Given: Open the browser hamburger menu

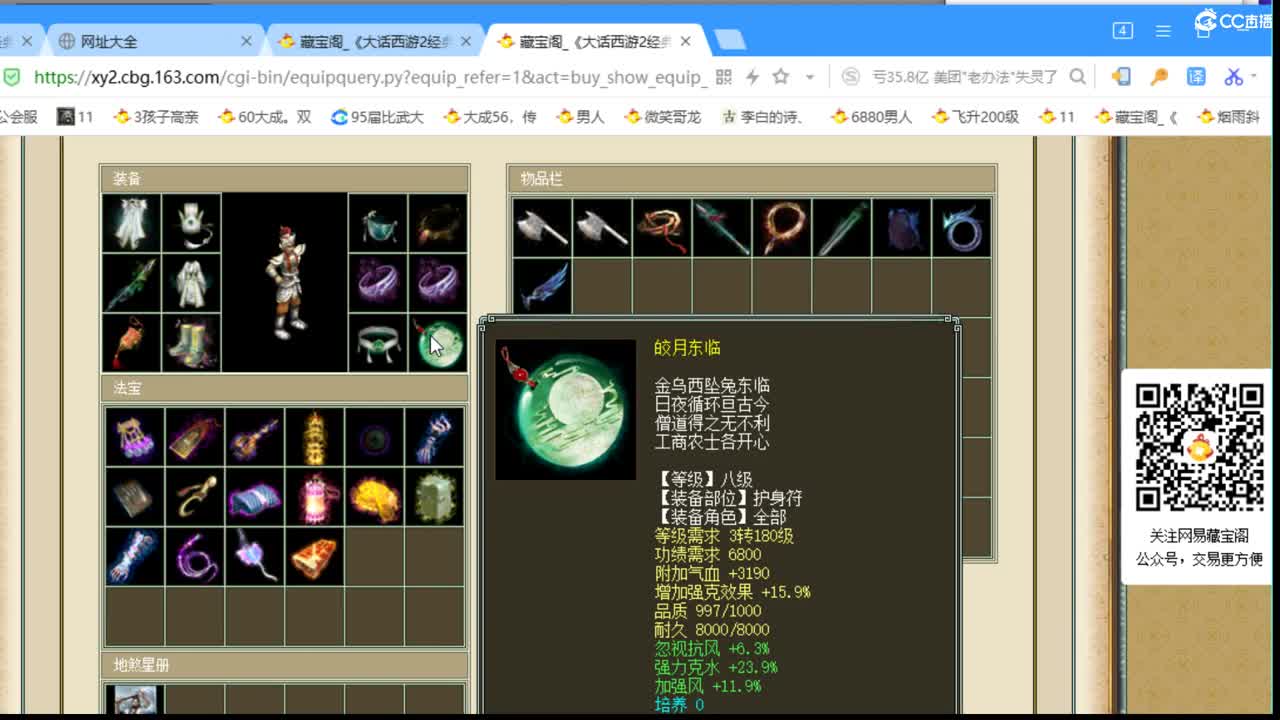Looking at the screenshot, I should [x=1163, y=31].
